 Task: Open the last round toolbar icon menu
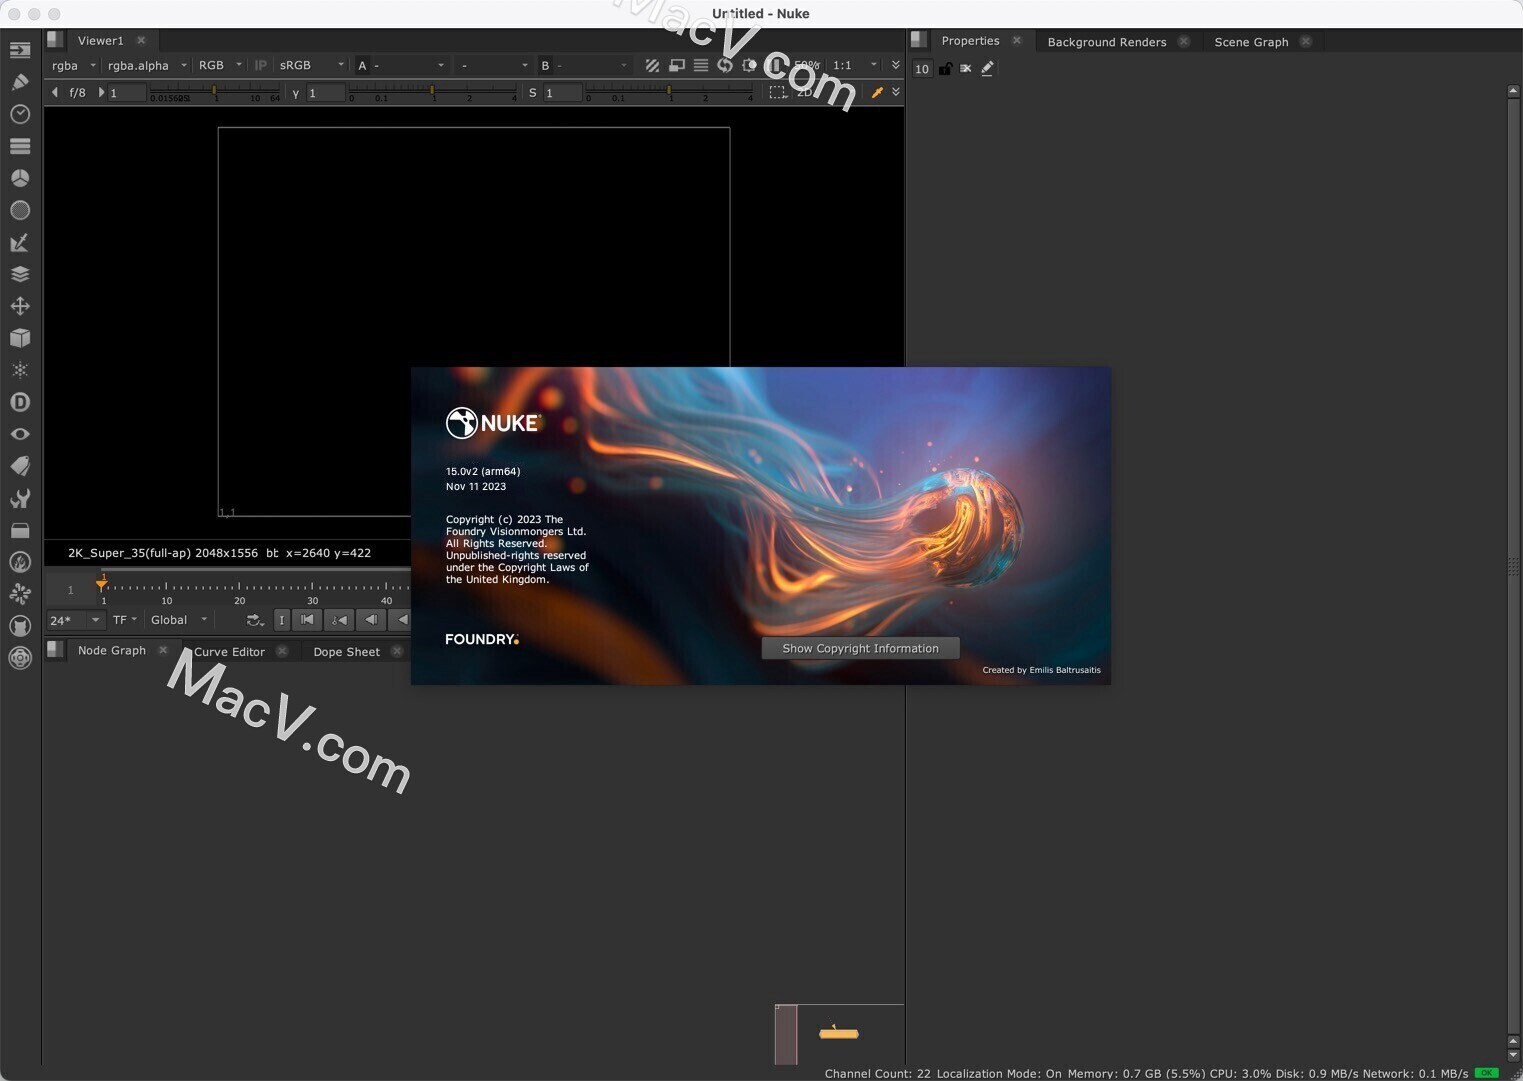[x=20, y=658]
